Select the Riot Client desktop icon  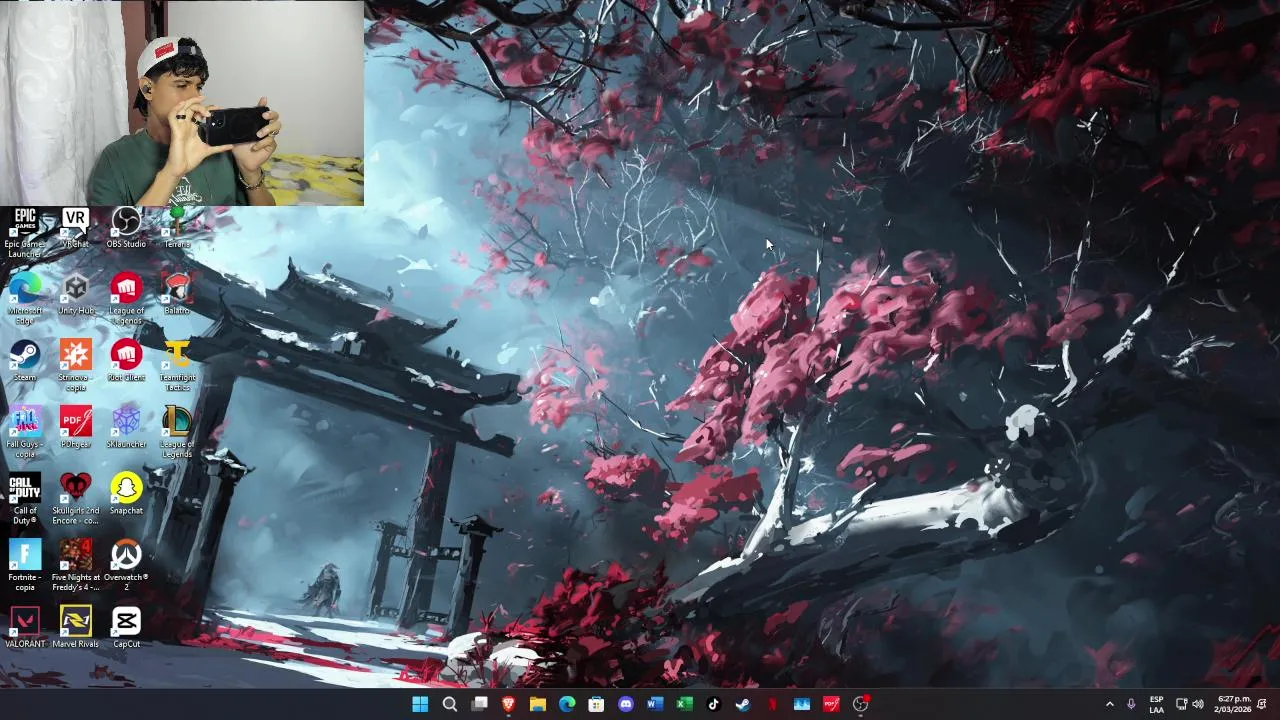click(x=126, y=361)
